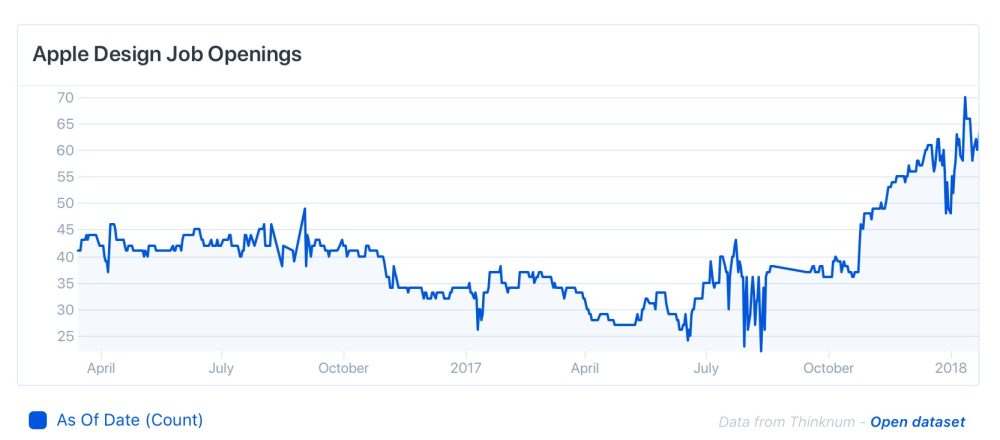Select the 2018 x-axis label

click(949, 368)
